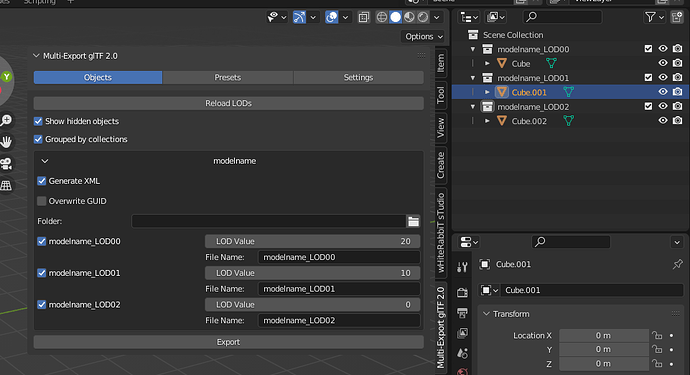This screenshot has width=690, height=375.
Task: Select solid viewport shading mode
Action: coord(396,17)
